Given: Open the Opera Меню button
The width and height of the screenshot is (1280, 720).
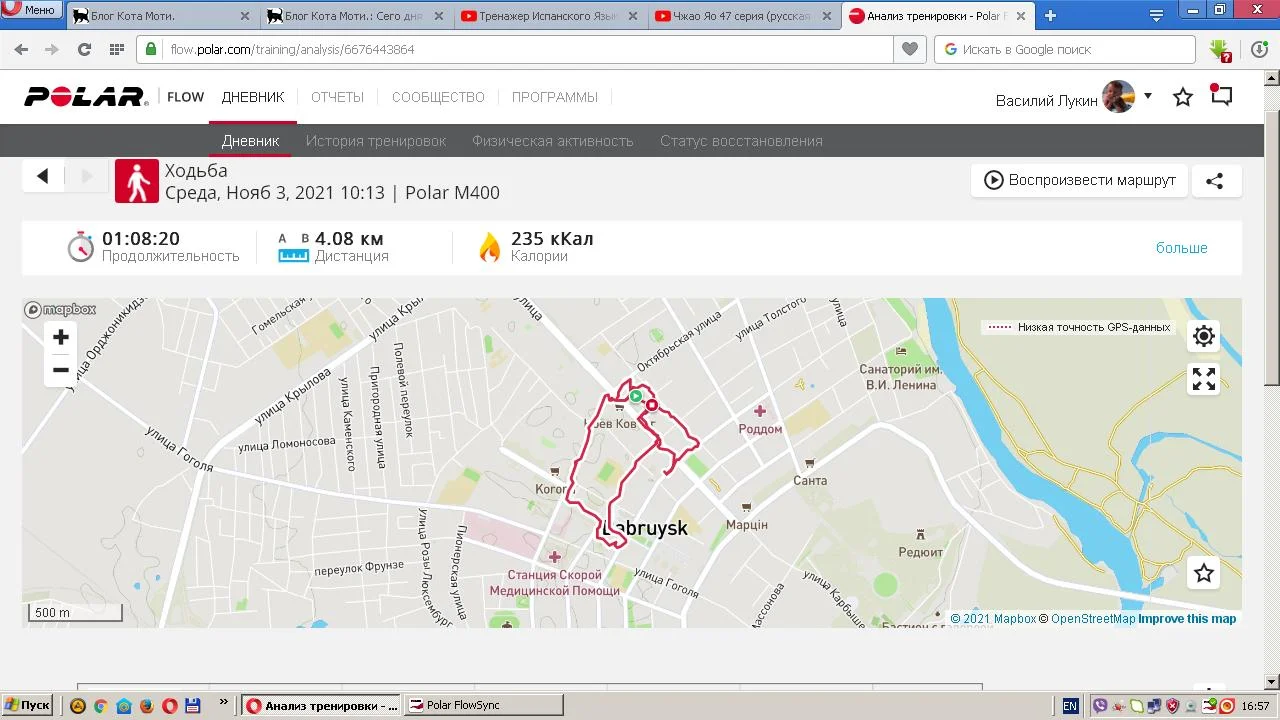Looking at the screenshot, I should tap(30, 10).
